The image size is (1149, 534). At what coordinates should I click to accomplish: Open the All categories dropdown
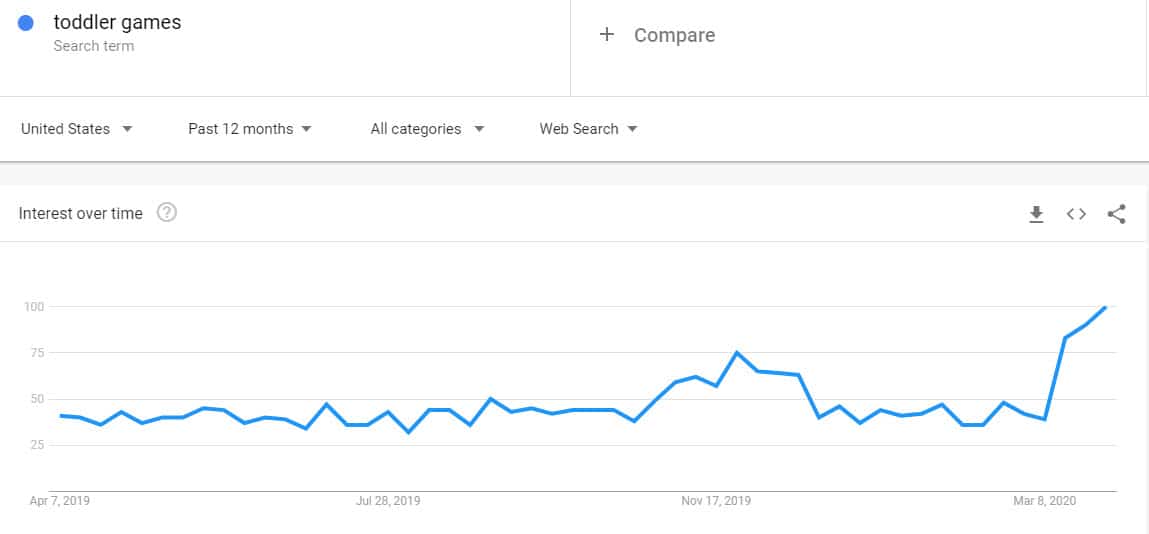pos(427,129)
